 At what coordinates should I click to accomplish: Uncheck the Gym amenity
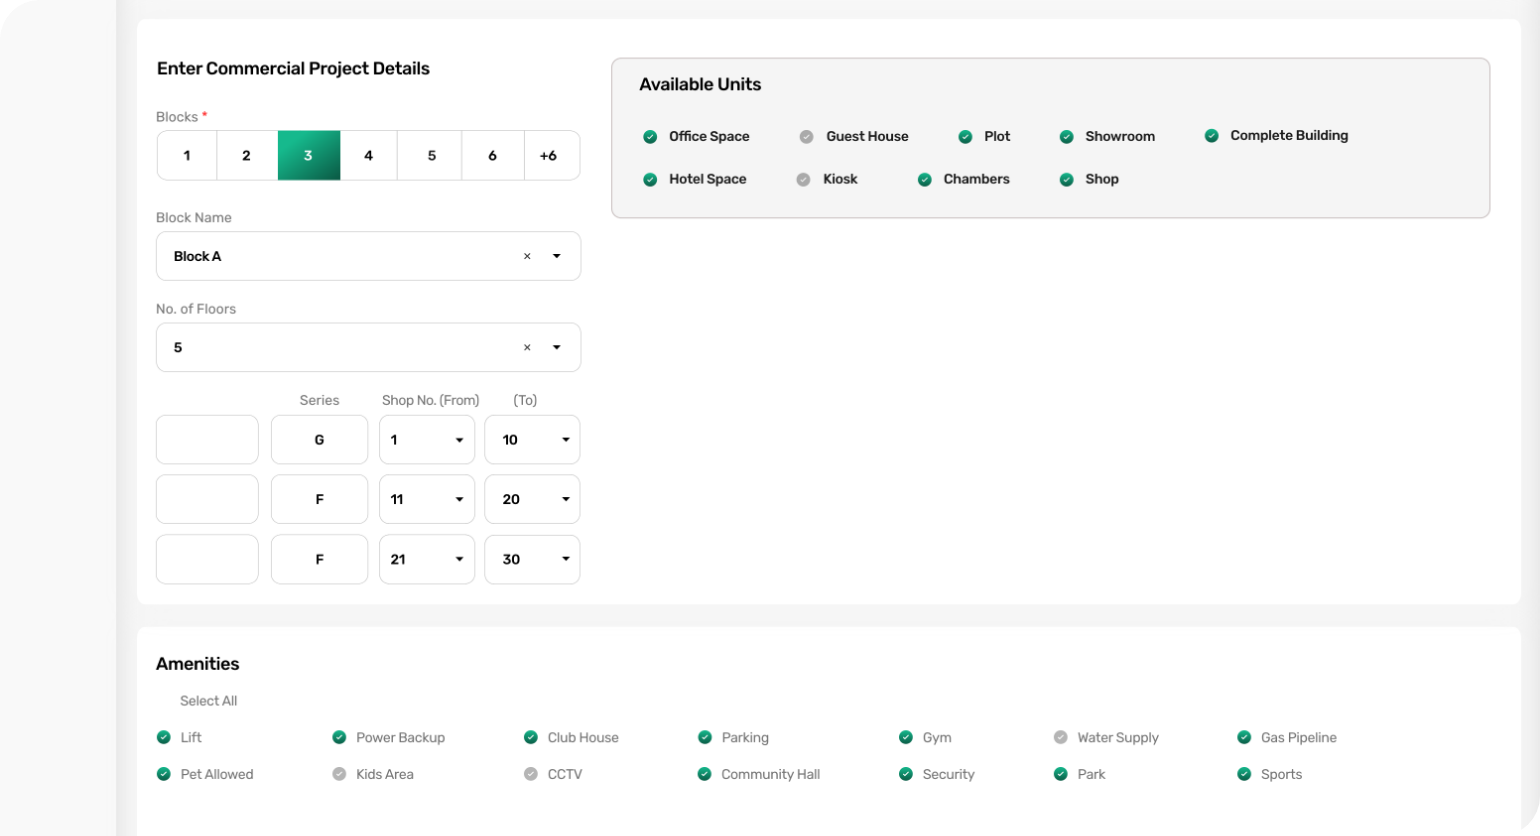tap(906, 738)
